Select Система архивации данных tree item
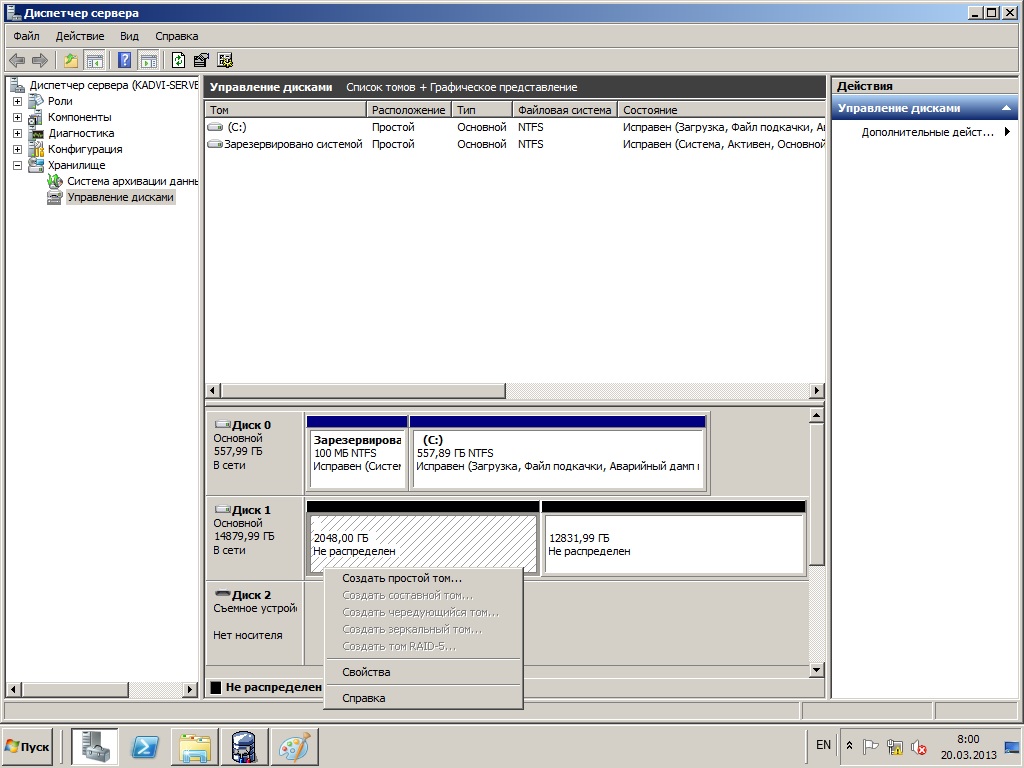This screenshot has width=1024, height=768. [x=133, y=181]
